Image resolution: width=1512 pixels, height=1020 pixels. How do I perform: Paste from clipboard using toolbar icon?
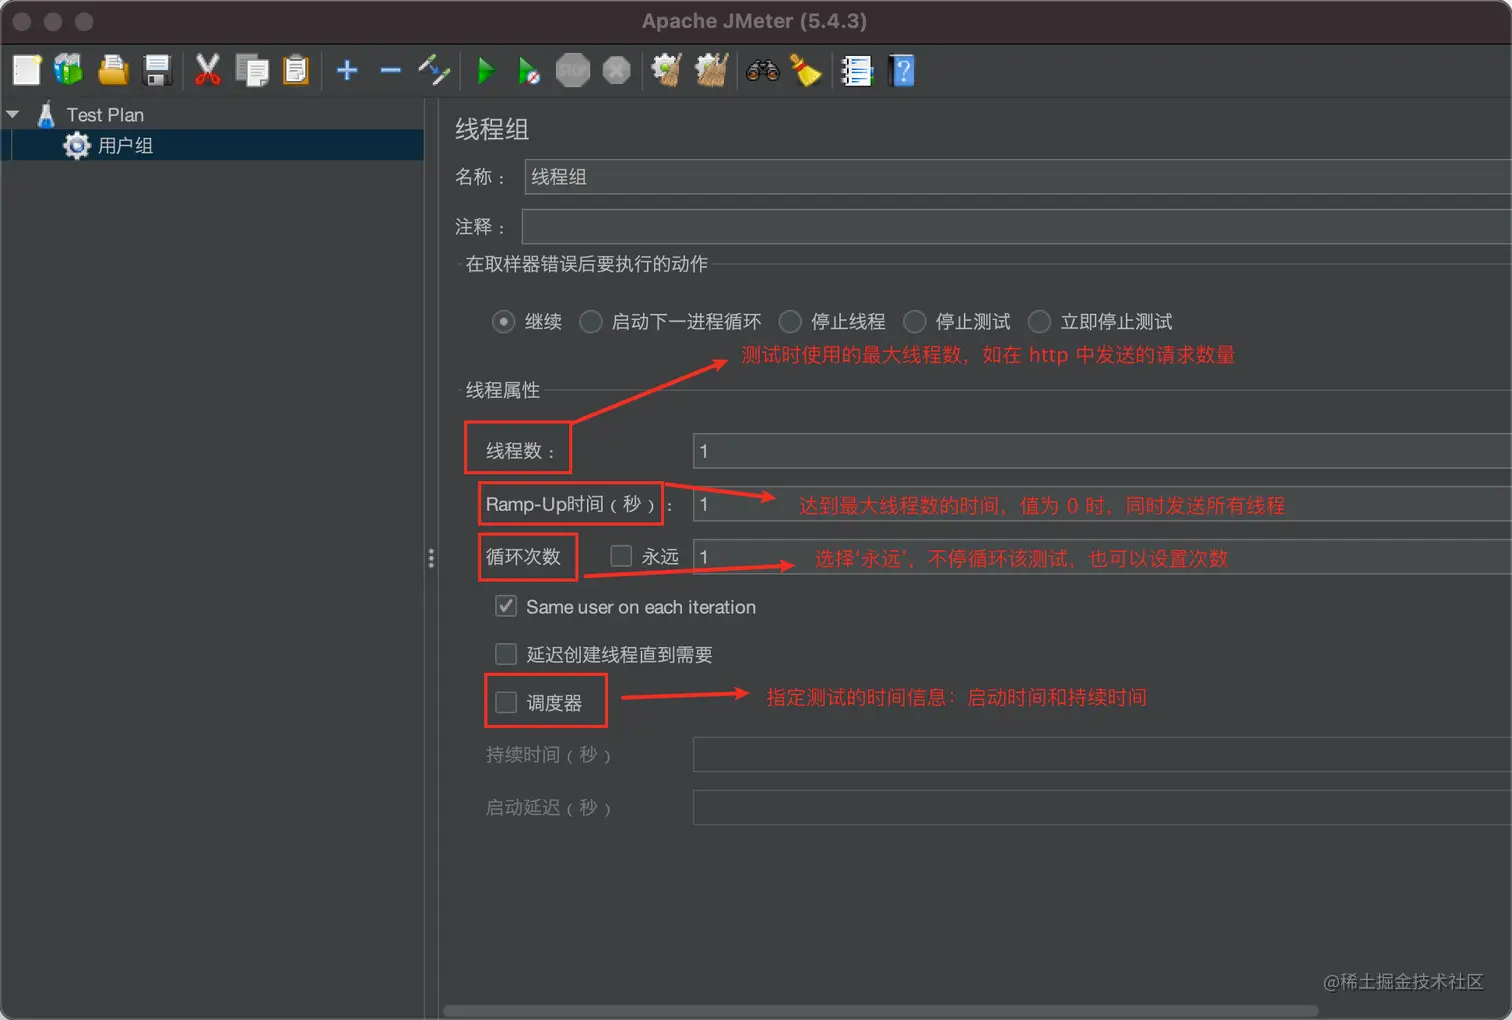296,70
